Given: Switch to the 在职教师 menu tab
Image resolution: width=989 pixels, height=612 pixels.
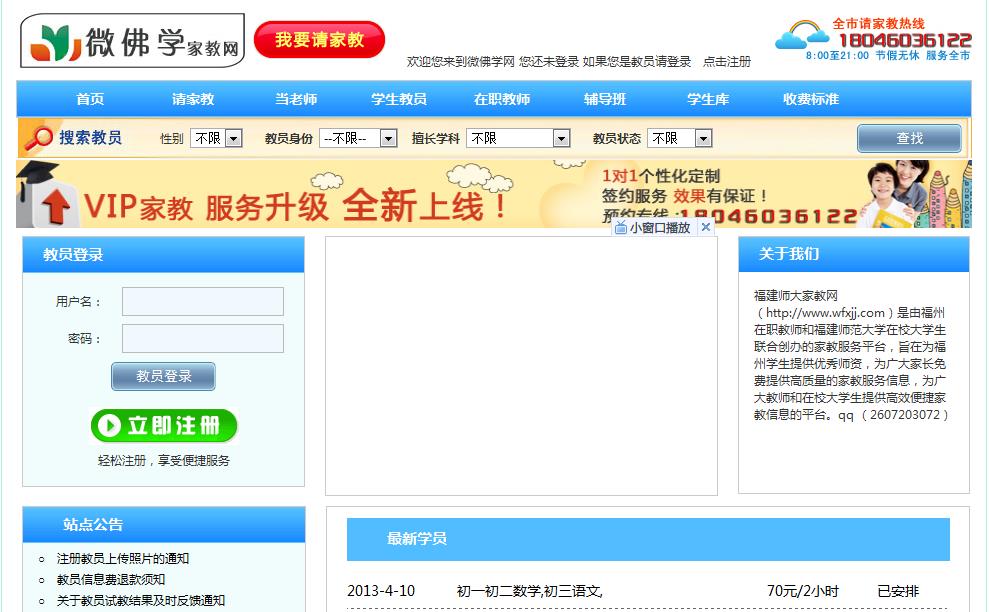Looking at the screenshot, I should click(503, 99).
